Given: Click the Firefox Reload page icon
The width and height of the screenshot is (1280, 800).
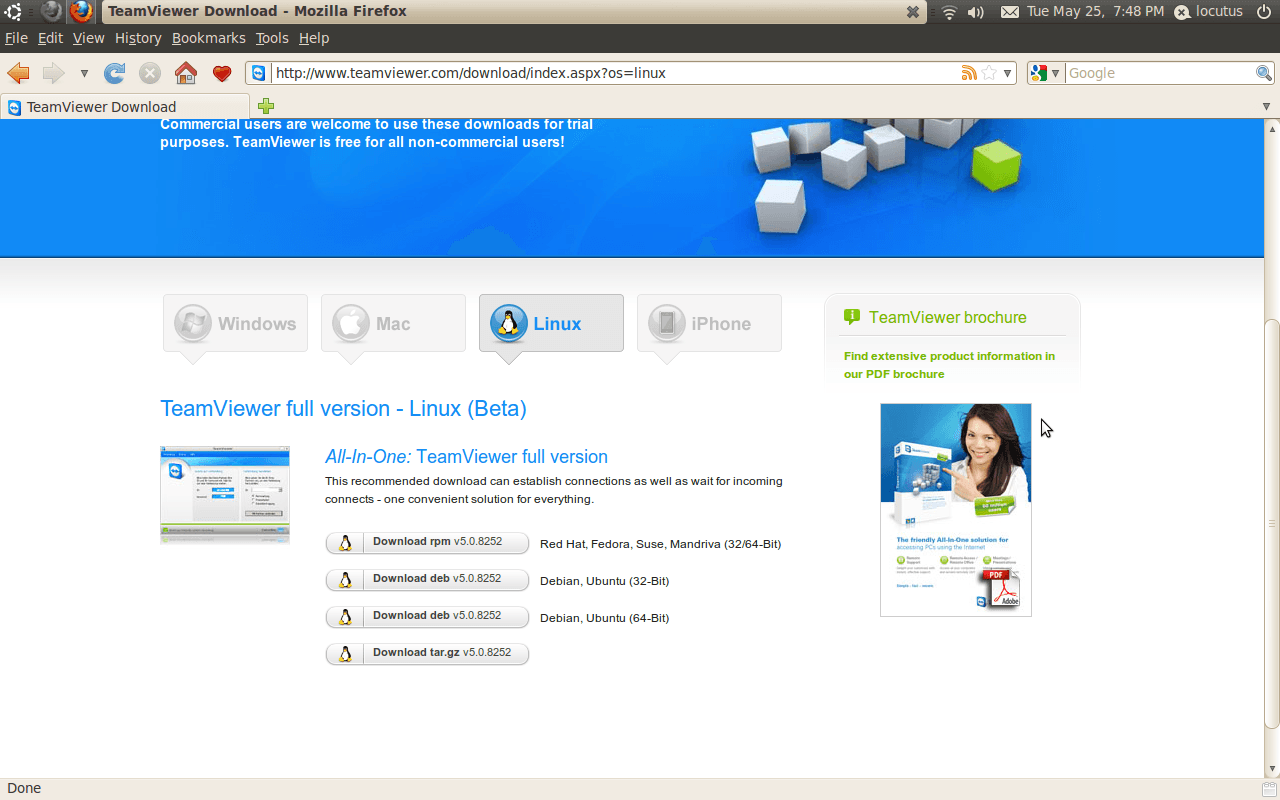Looking at the screenshot, I should pos(115,73).
